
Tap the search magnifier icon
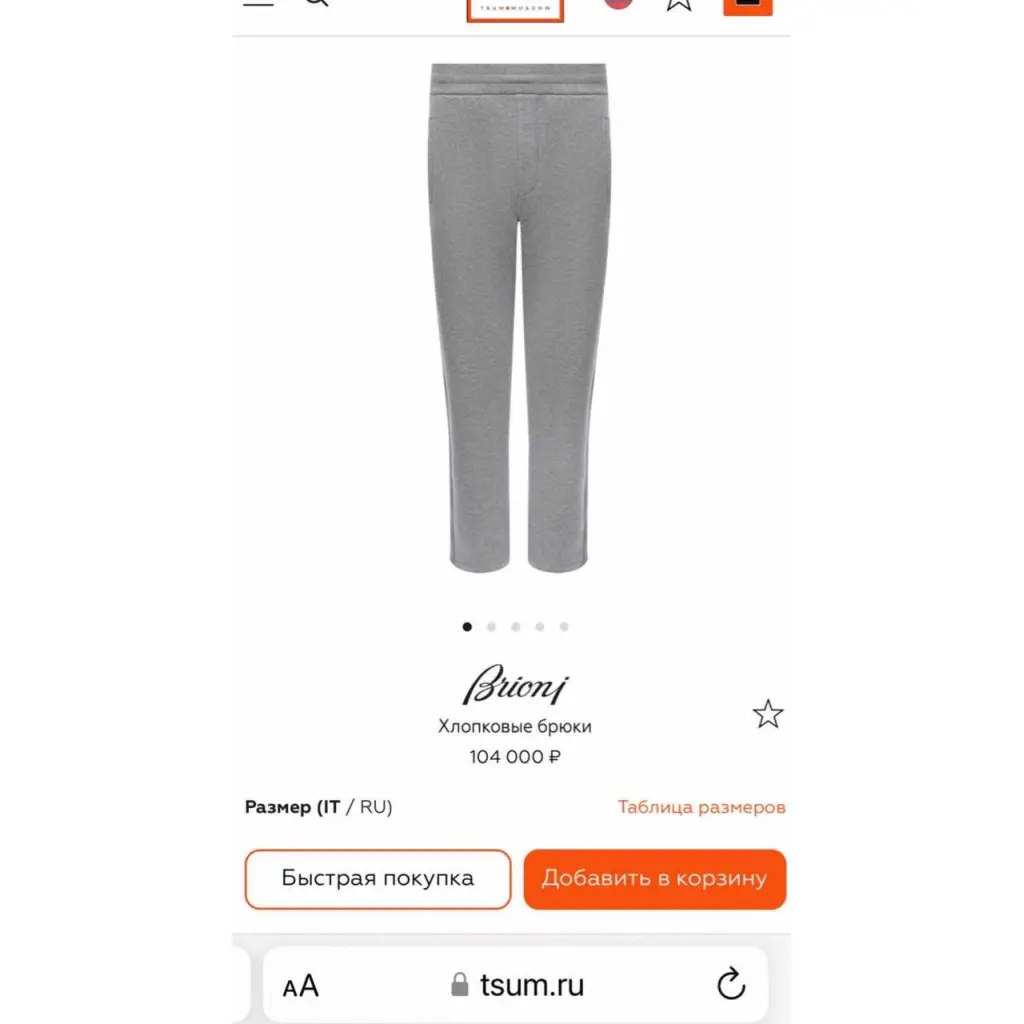point(317,3)
